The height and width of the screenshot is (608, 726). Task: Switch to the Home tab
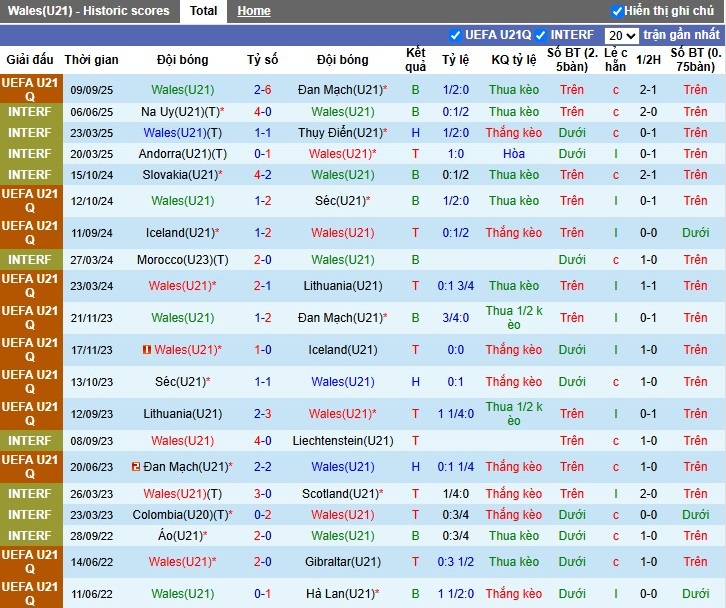tap(253, 11)
